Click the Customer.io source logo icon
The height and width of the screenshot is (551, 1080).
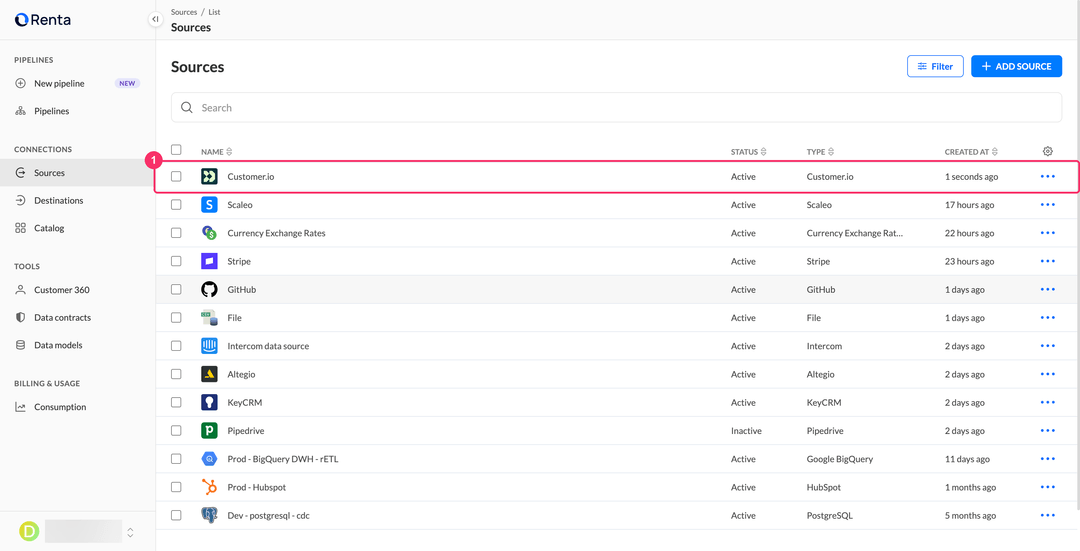pyautogui.click(x=209, y=176)
